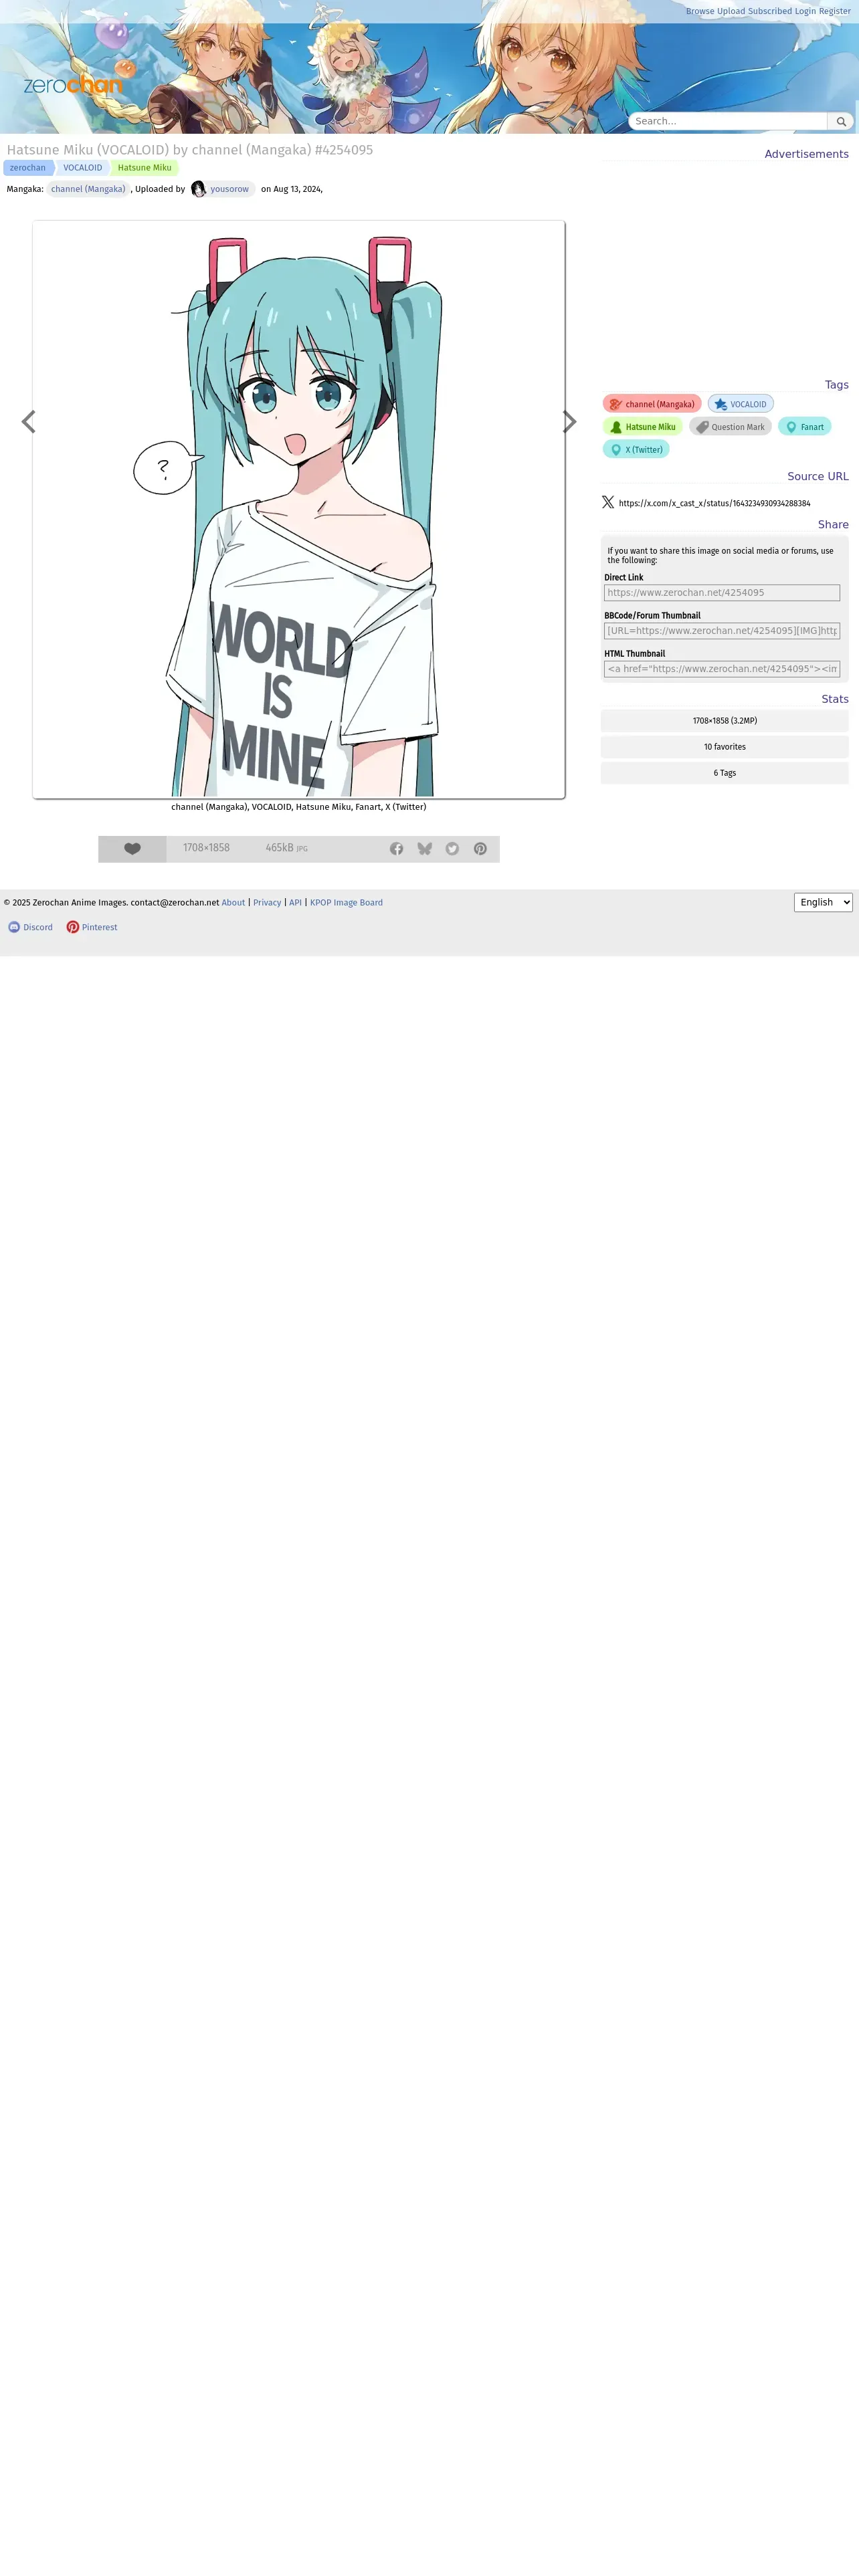Viewport: 859px width, 2576px height.
Task: Share image on Facebook icon
Action: click(397, 848)
